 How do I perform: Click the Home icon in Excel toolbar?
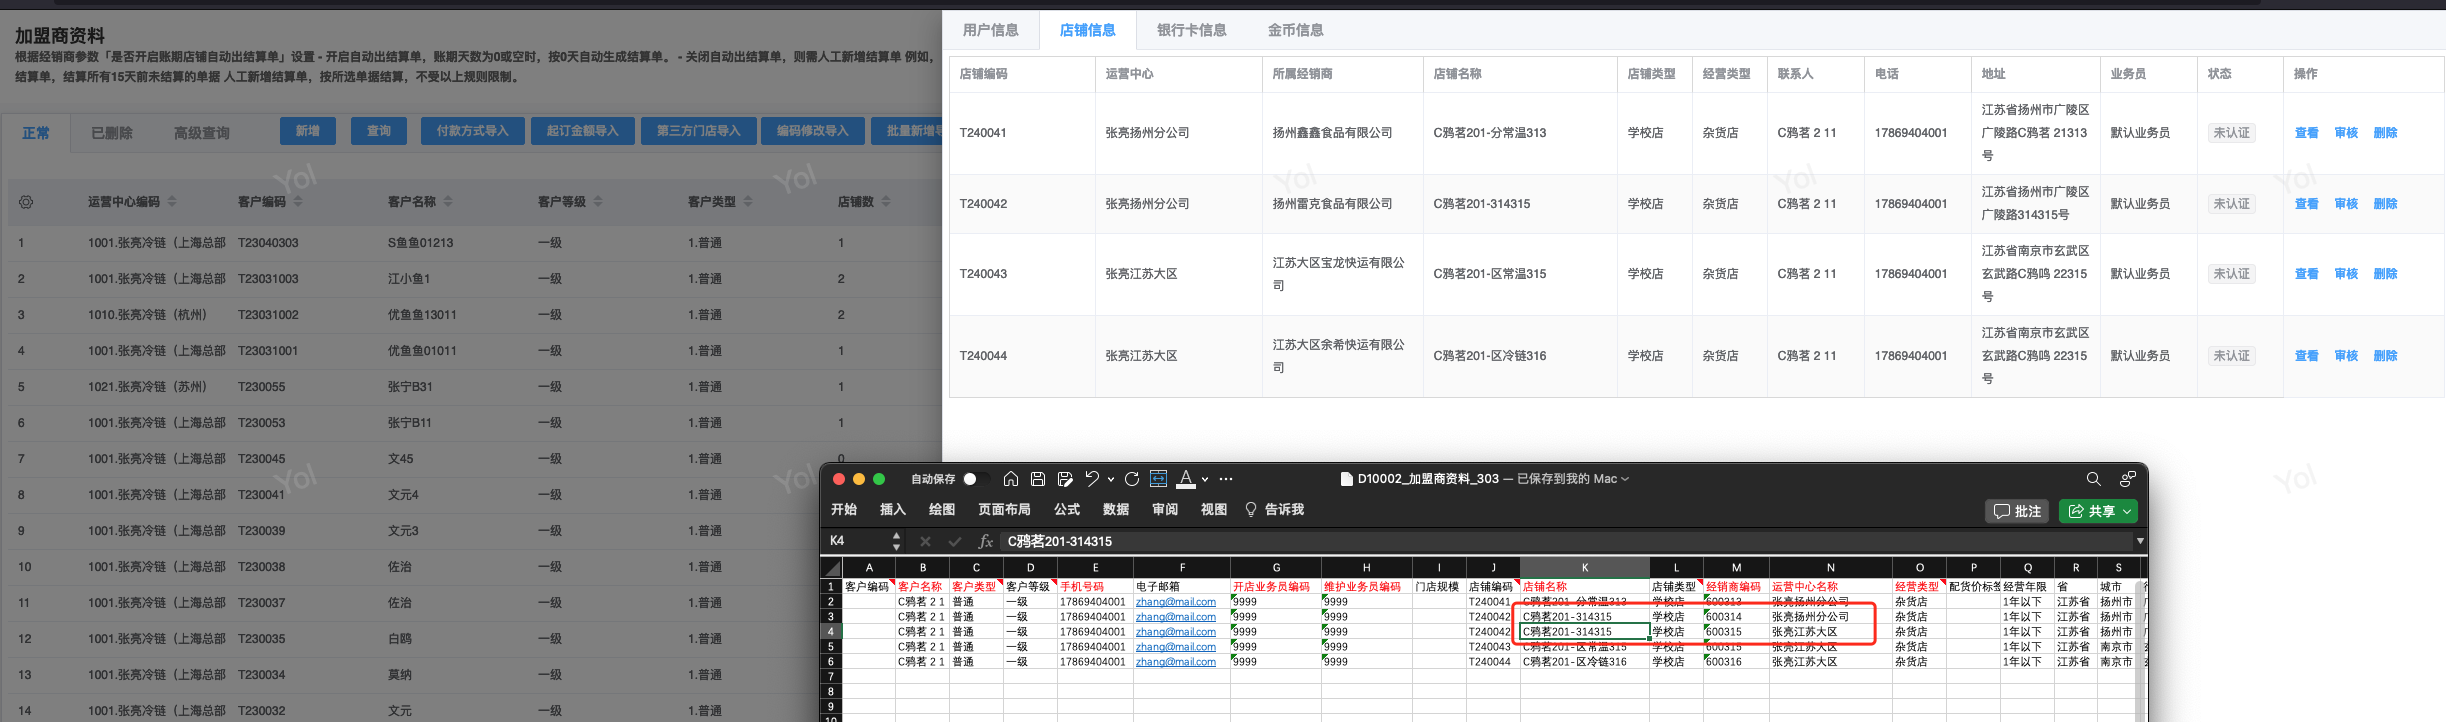pos(1011,479)
